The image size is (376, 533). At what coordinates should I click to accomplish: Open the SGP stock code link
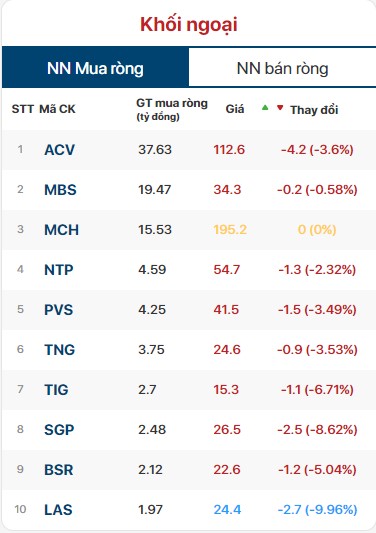[59, 430]
